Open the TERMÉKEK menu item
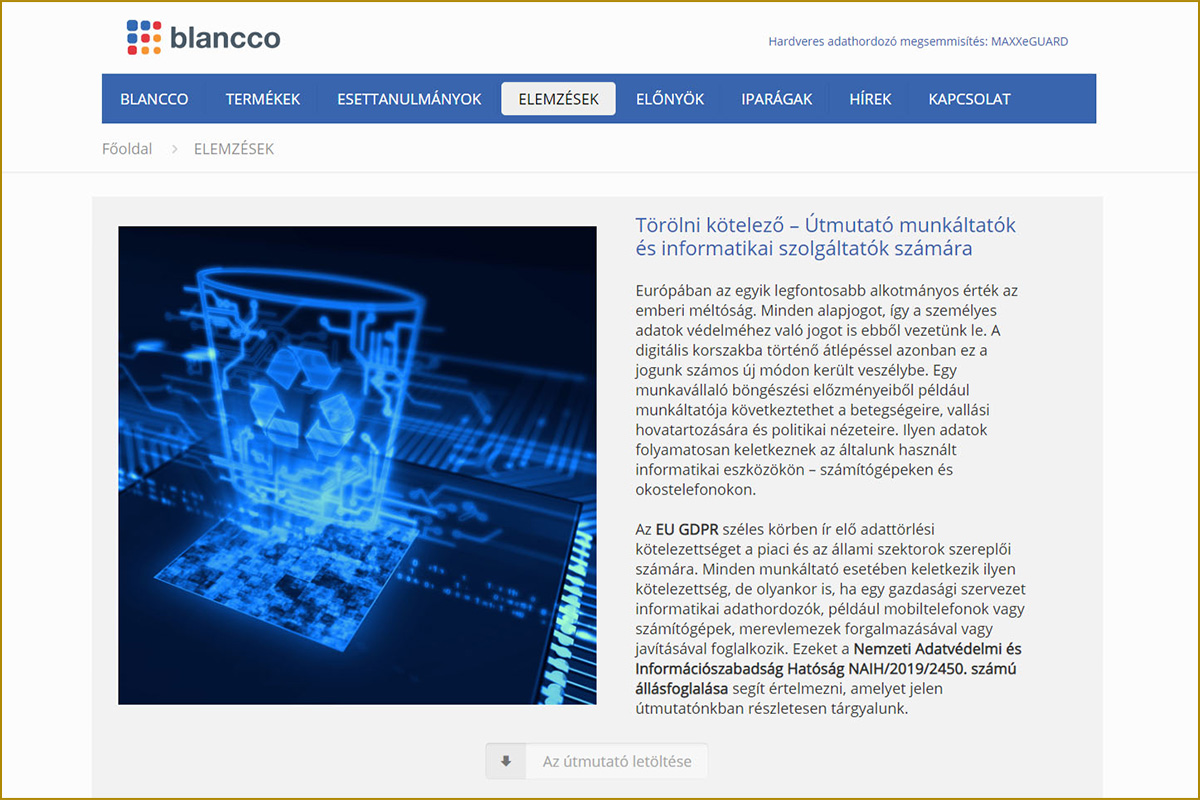This screenshot has height=800, width=1200. [x=263, y=99]
